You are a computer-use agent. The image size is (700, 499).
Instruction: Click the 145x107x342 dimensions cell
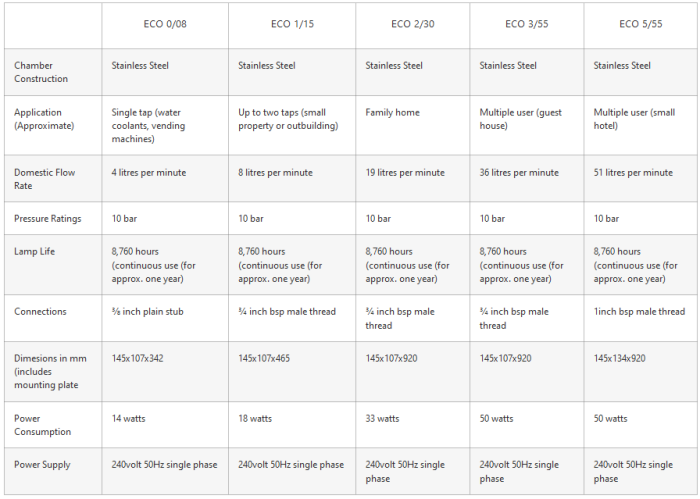[137, 358]
